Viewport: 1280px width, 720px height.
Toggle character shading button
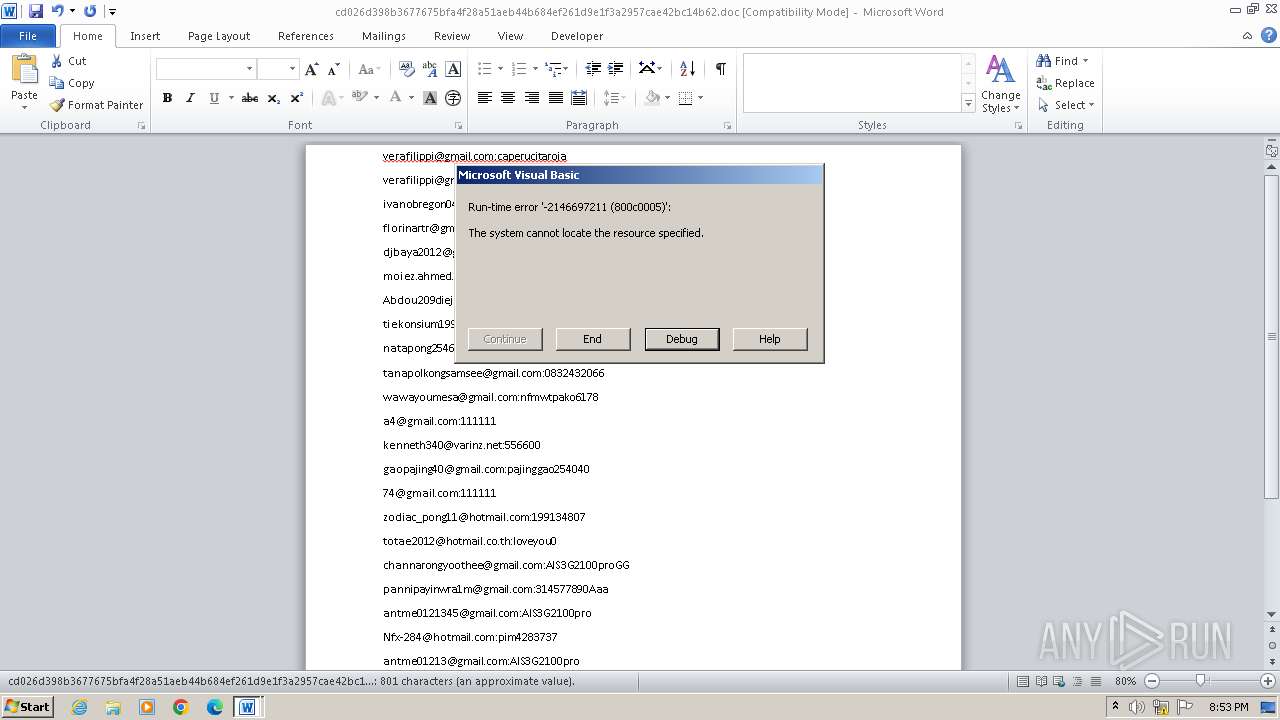tap(430, 98)
